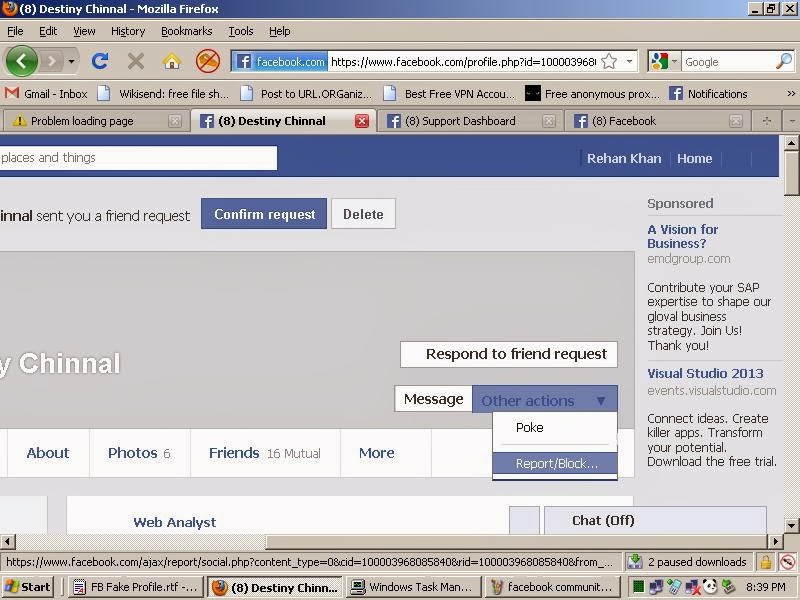Screen dimensions: 800x600
Task: Click the 2 paused downloads status item
Action: tap(688, 562)
